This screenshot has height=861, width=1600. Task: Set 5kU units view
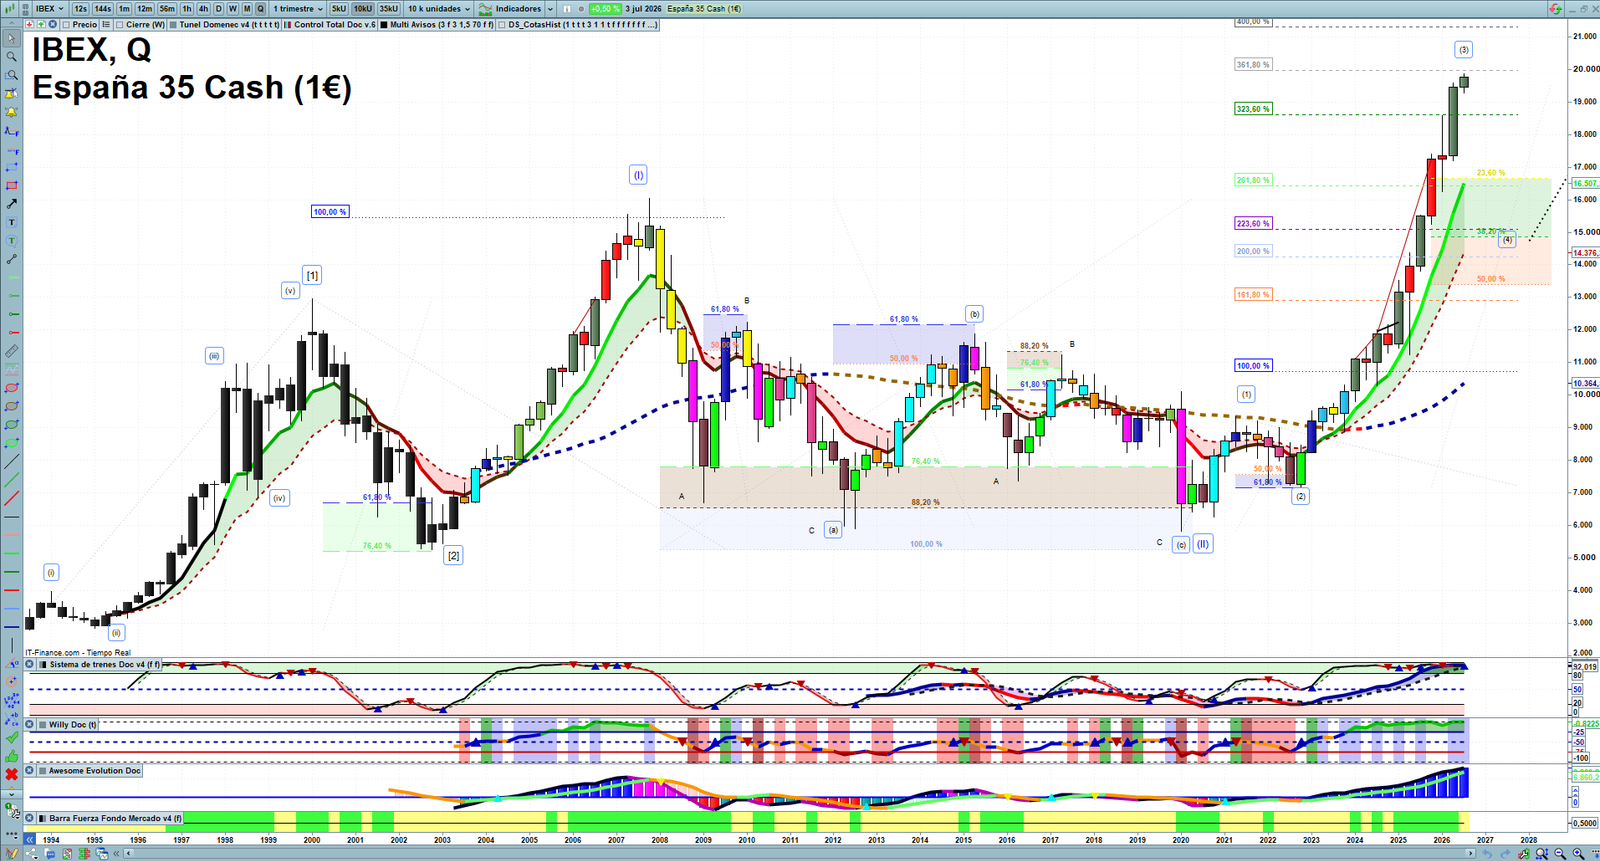click(339, 9)
